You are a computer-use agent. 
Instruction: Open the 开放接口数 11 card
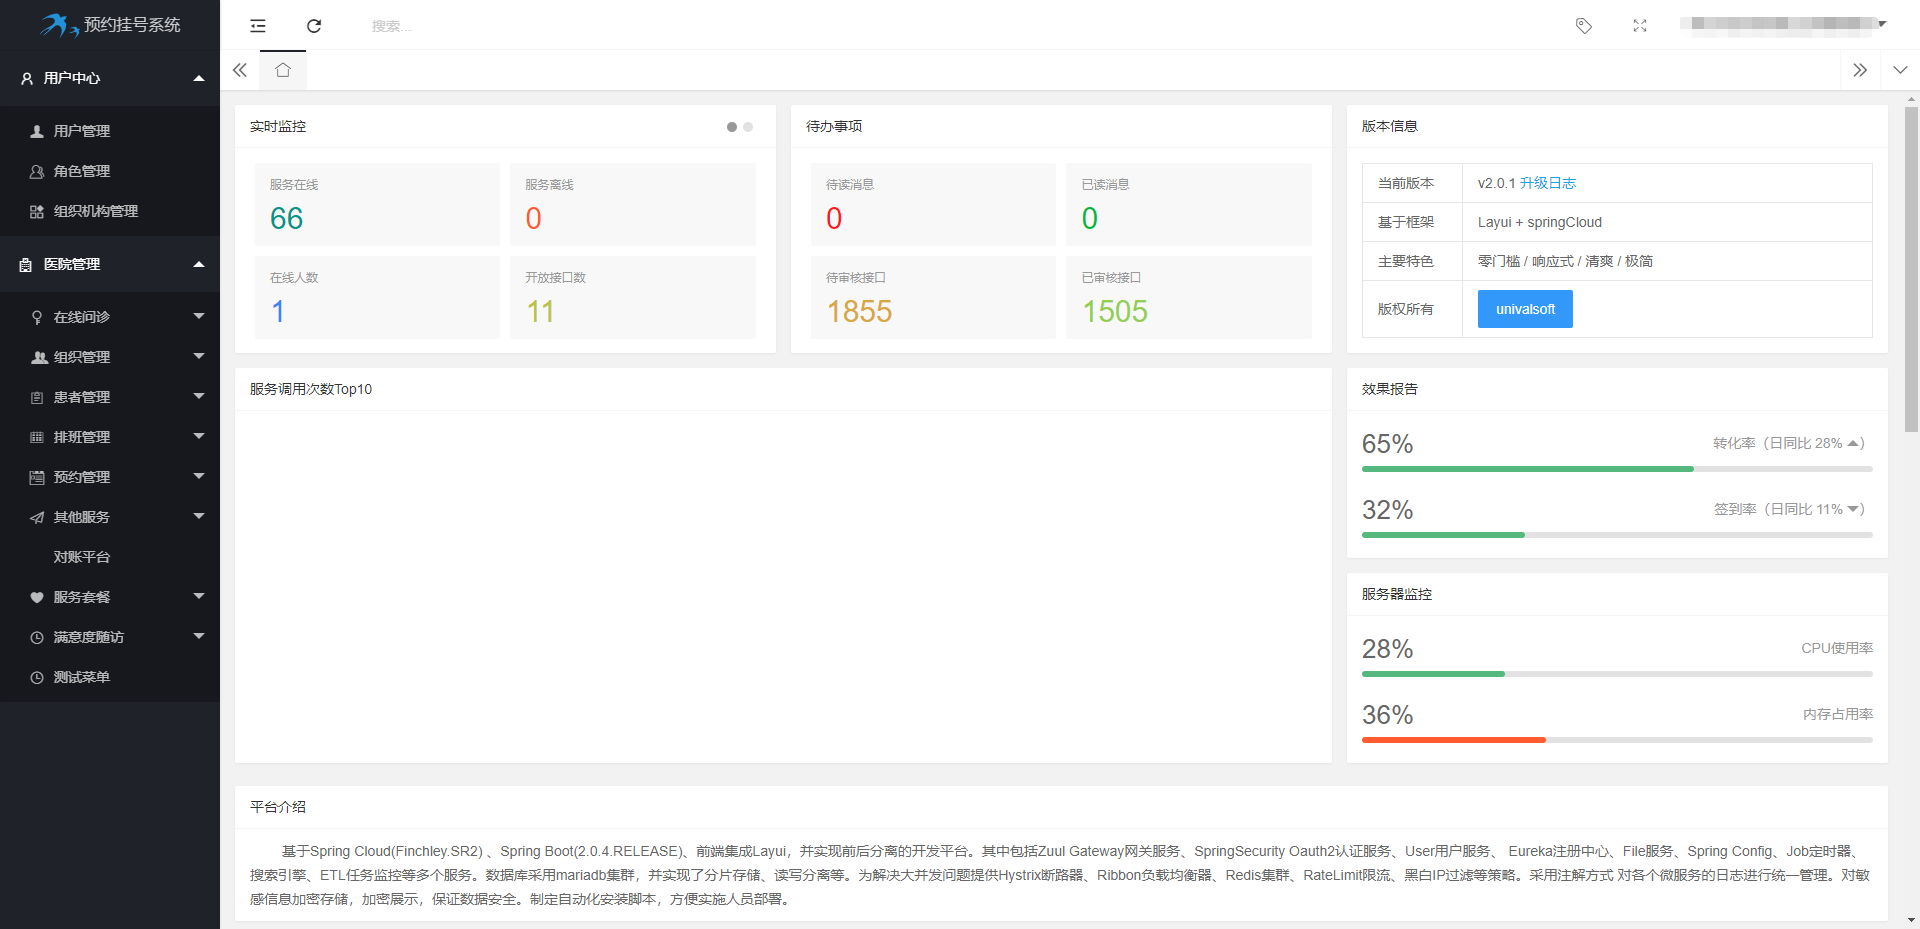pos(633,297)
